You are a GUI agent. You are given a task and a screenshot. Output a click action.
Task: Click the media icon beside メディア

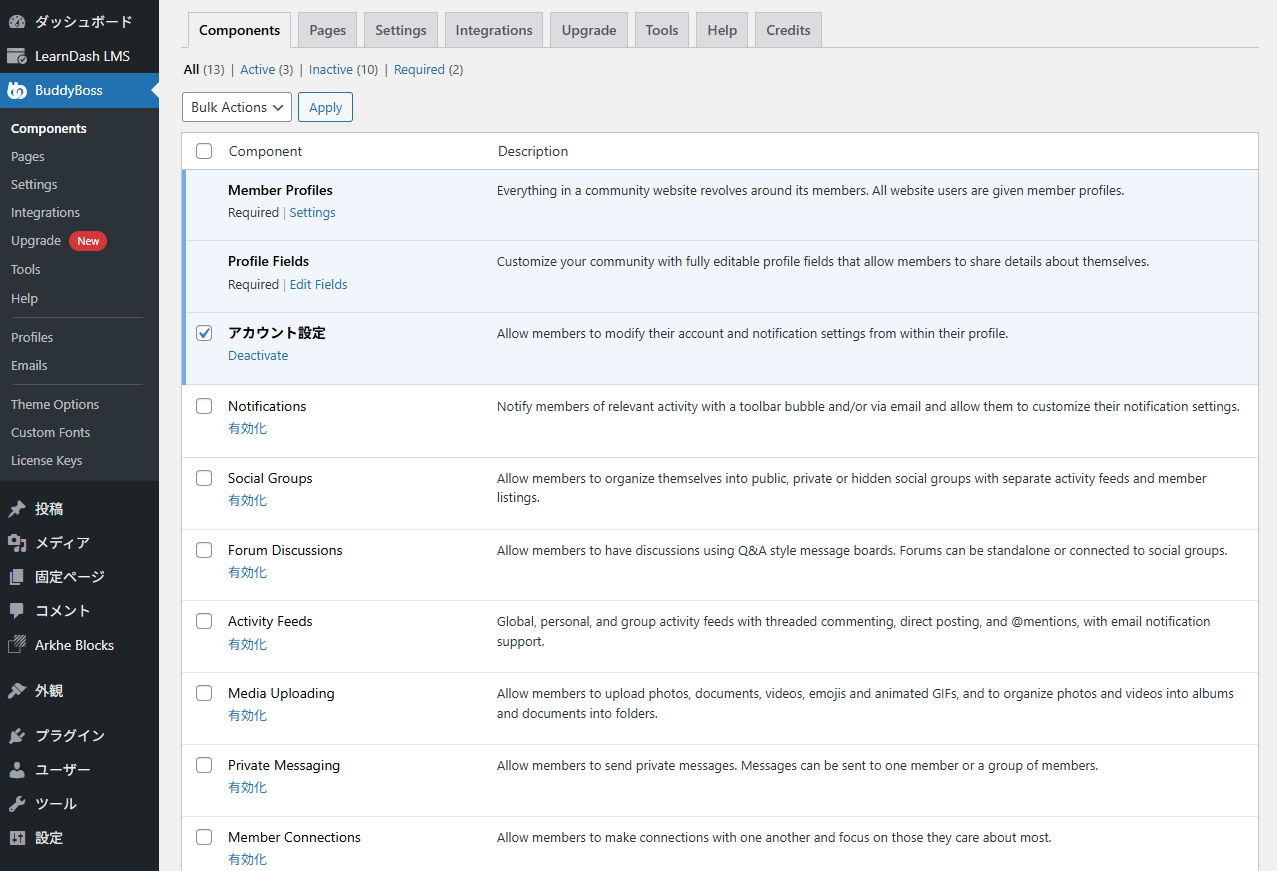(17, 543)
